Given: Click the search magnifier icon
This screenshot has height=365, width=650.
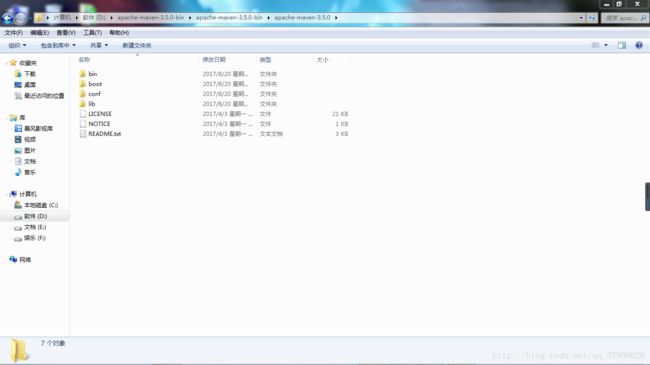Looking at the screenshot, I should (x=643, y=18).
